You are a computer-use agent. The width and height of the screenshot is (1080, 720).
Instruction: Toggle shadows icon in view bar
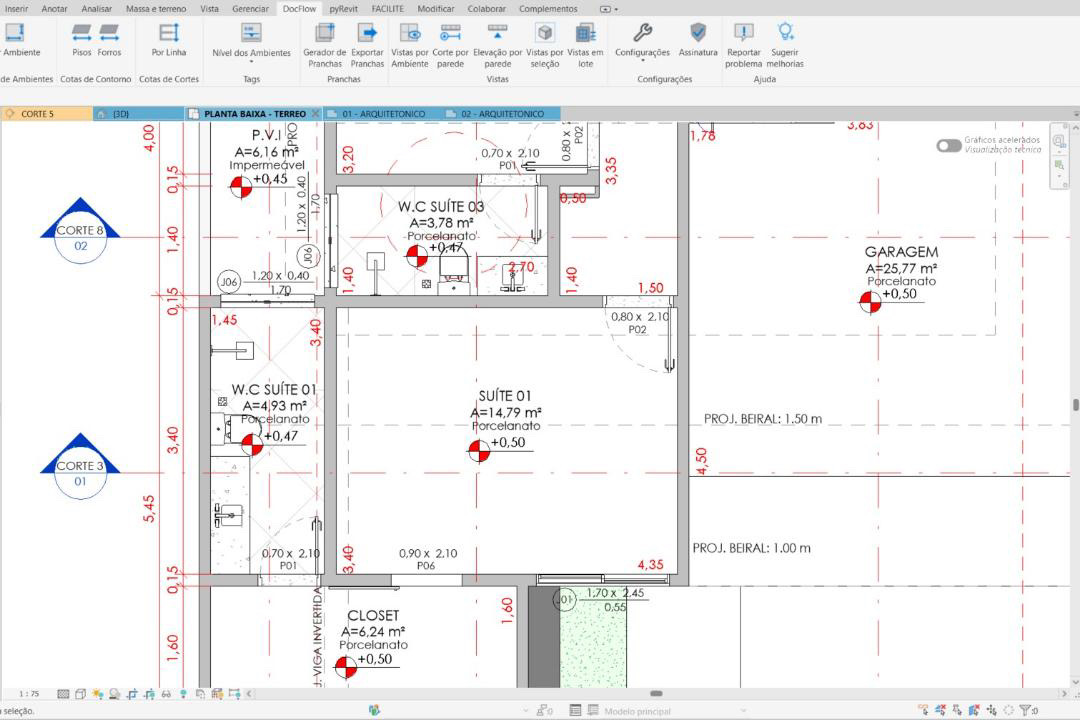115,694
